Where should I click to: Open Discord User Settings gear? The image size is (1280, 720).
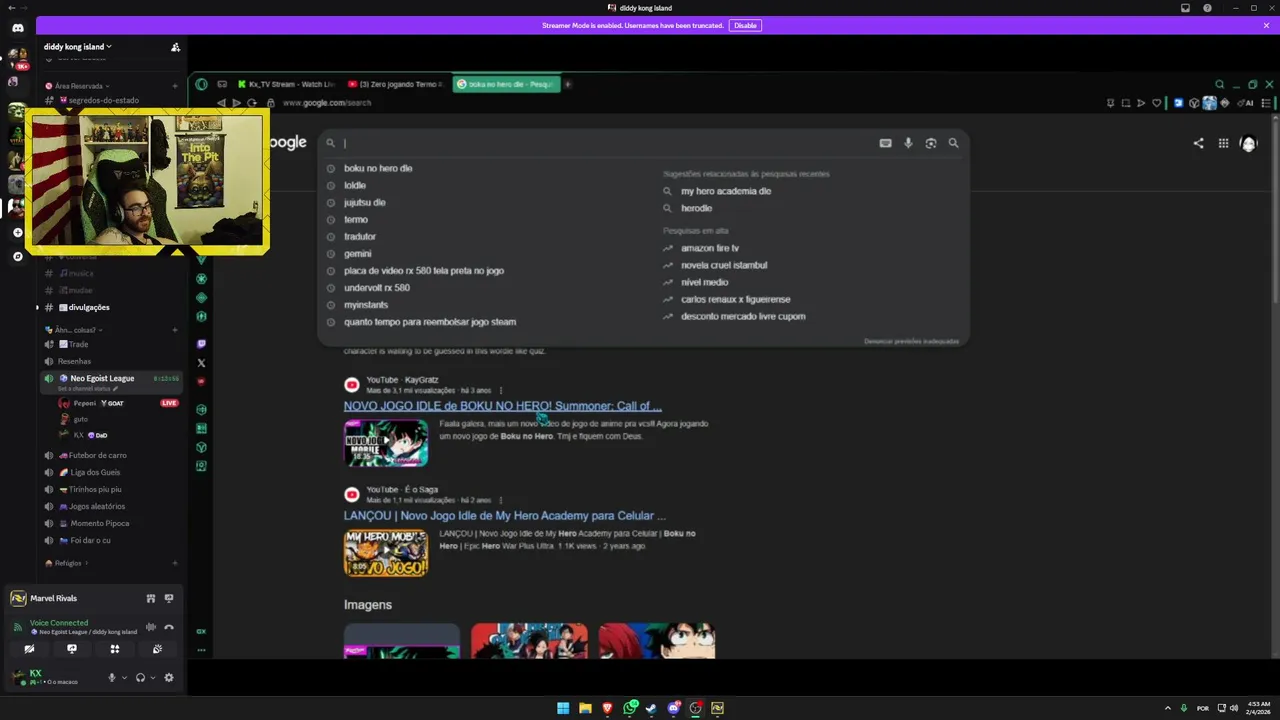click(169, 677)
